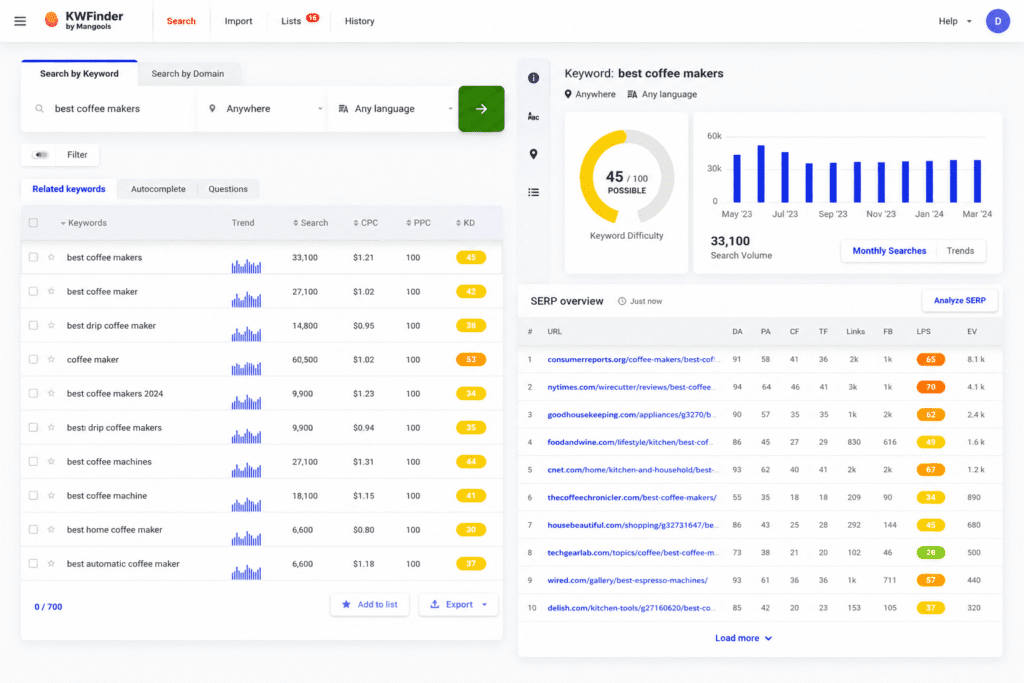Open the hamburger menu
The image size is (1024, 683).
[x=20, y=21]
